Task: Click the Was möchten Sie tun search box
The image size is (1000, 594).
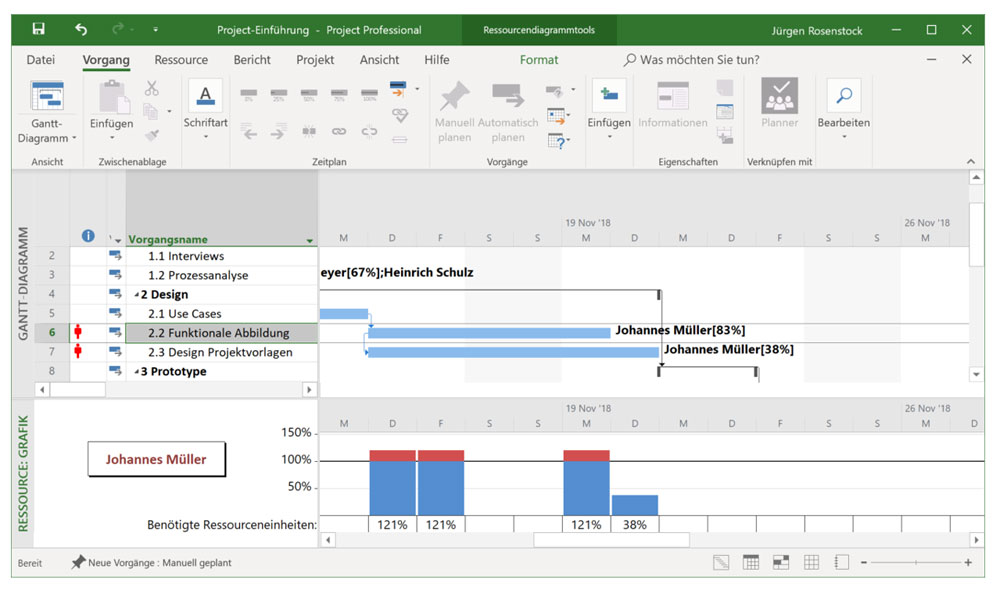Action: point(692,59)
